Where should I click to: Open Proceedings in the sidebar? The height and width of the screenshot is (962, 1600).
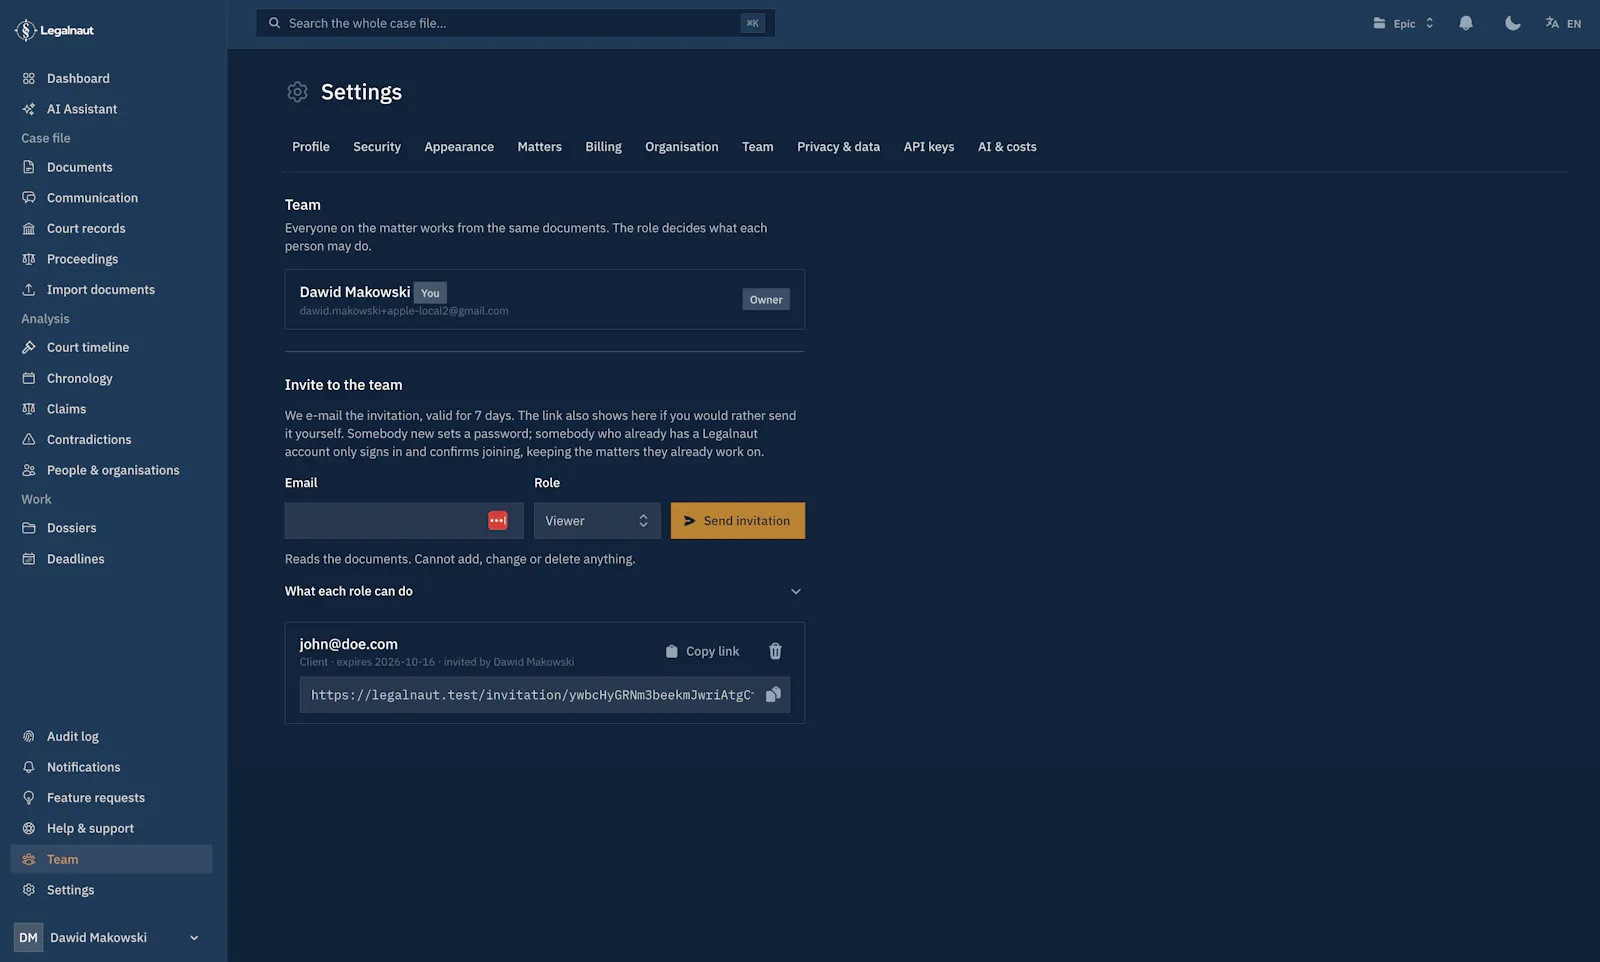click(x=111, y=259)
